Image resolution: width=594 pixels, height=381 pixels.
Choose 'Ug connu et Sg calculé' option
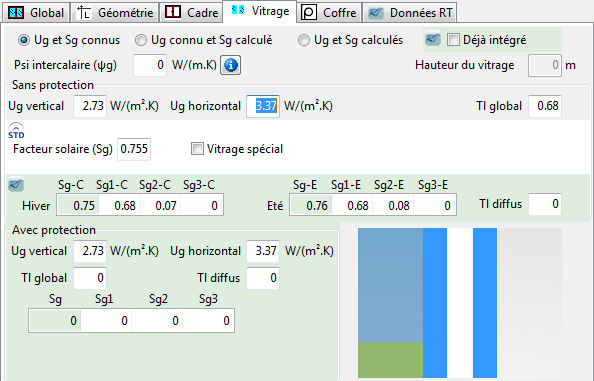pyautogui.click(x=204, y=40)
